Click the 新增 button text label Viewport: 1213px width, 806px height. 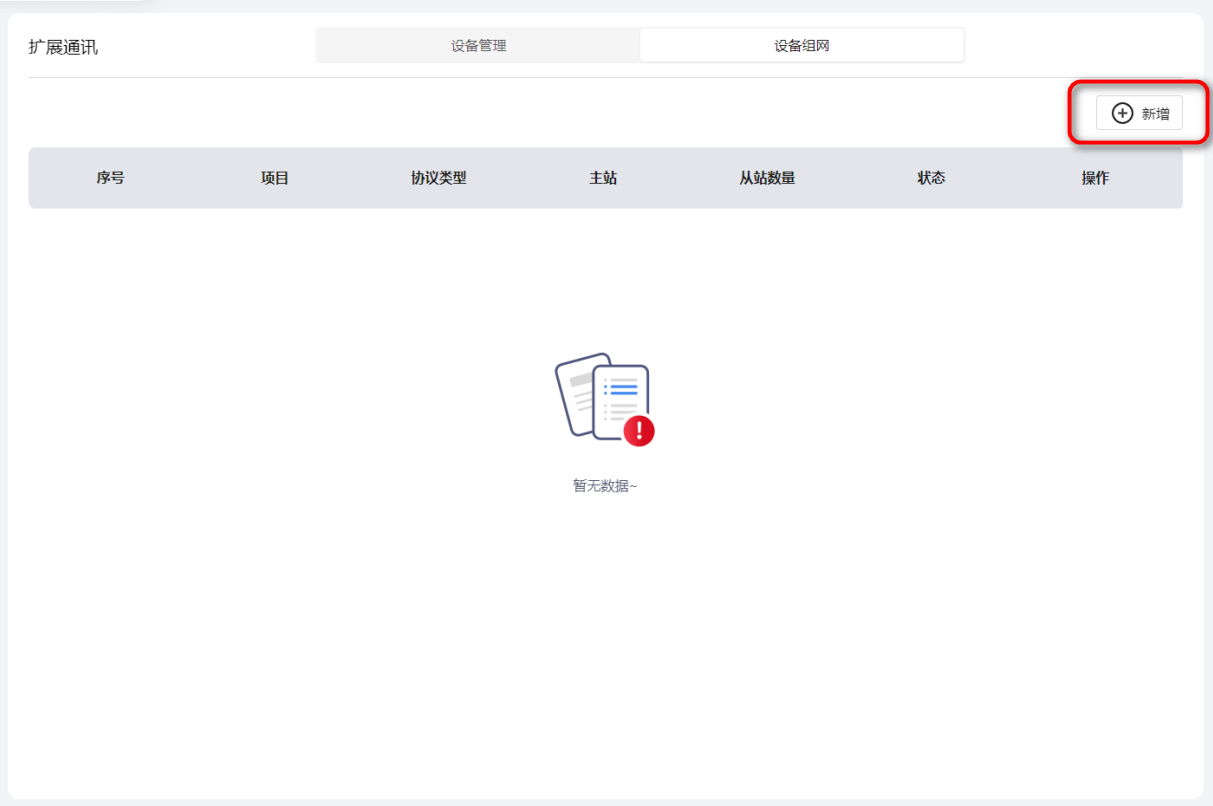[1155, 114]
